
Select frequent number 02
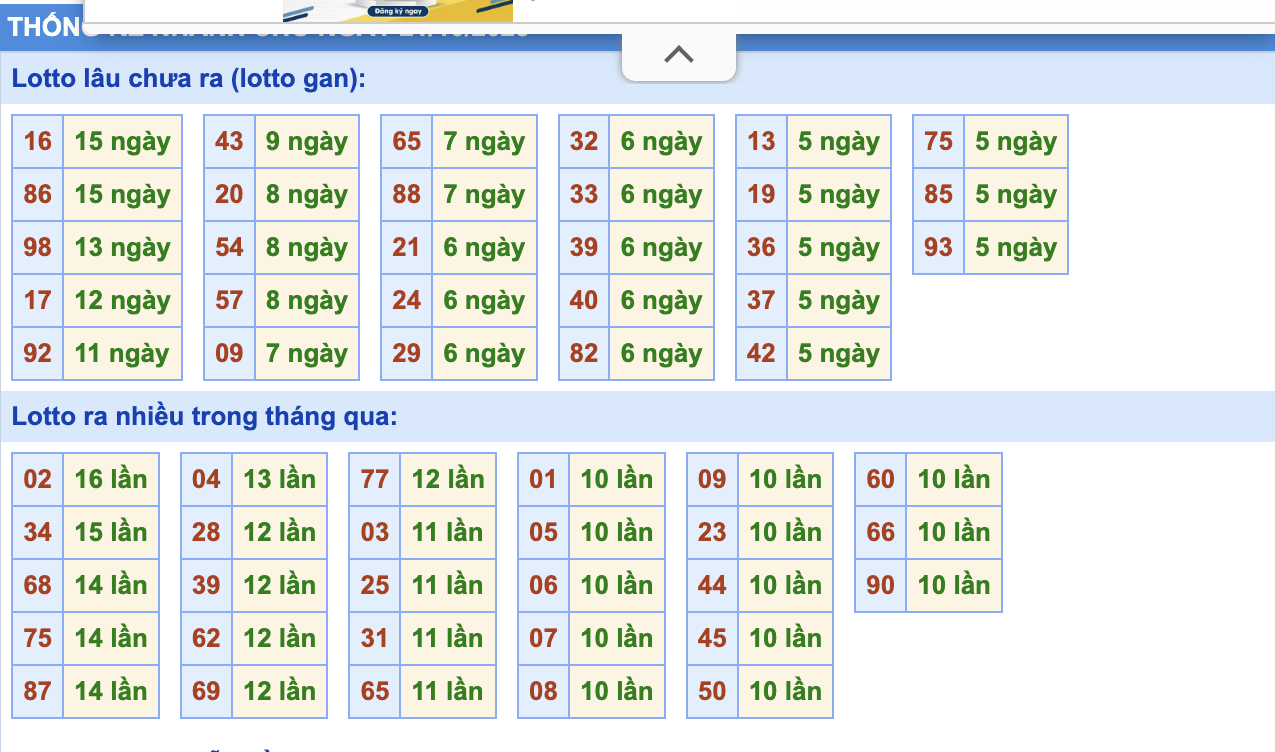pos(38,480)
